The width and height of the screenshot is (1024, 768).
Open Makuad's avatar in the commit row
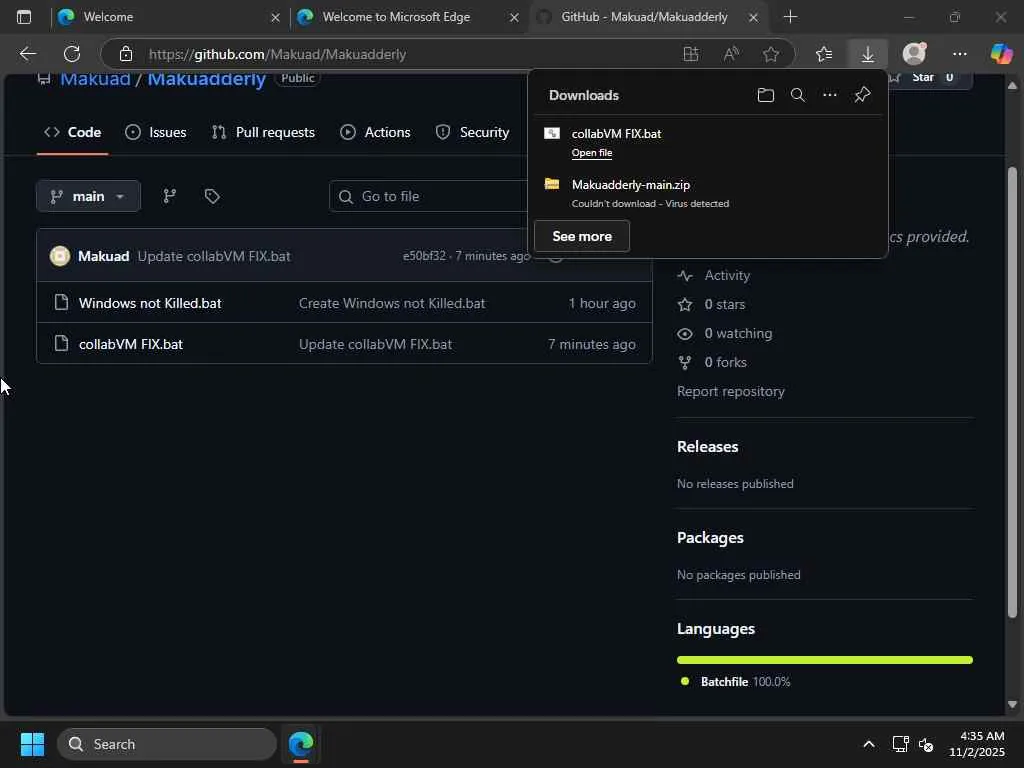tap(60, 256)
